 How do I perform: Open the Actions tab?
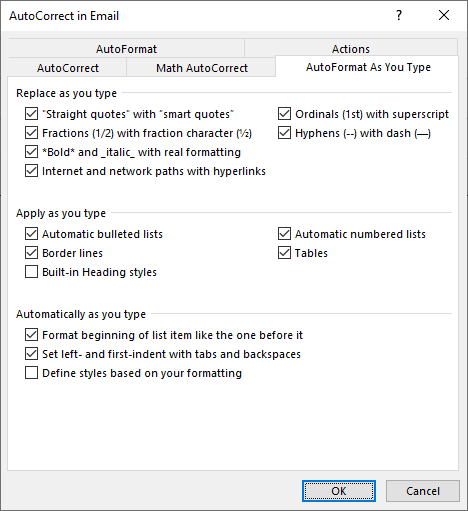pyautogui.click(x=351, y=49)
